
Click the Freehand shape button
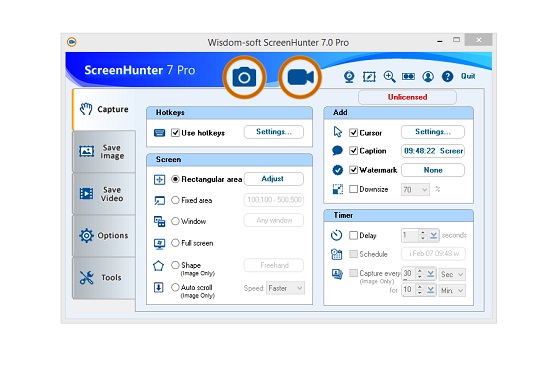pyautogui.click(x=274, y=265)
